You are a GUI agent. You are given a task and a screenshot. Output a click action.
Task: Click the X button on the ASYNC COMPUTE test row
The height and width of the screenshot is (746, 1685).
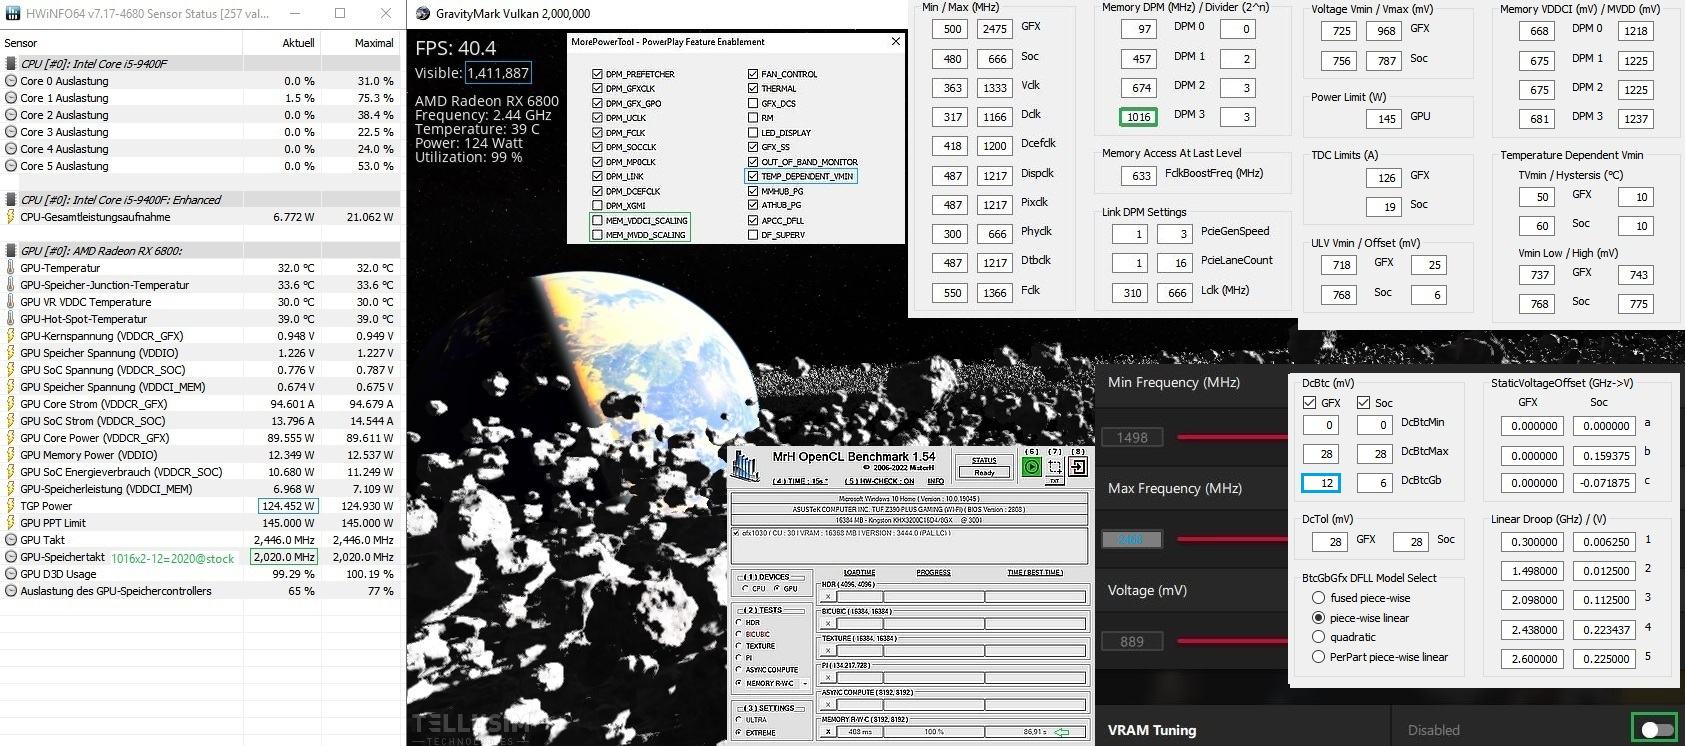pyautogui.click(x=828, y=704)
